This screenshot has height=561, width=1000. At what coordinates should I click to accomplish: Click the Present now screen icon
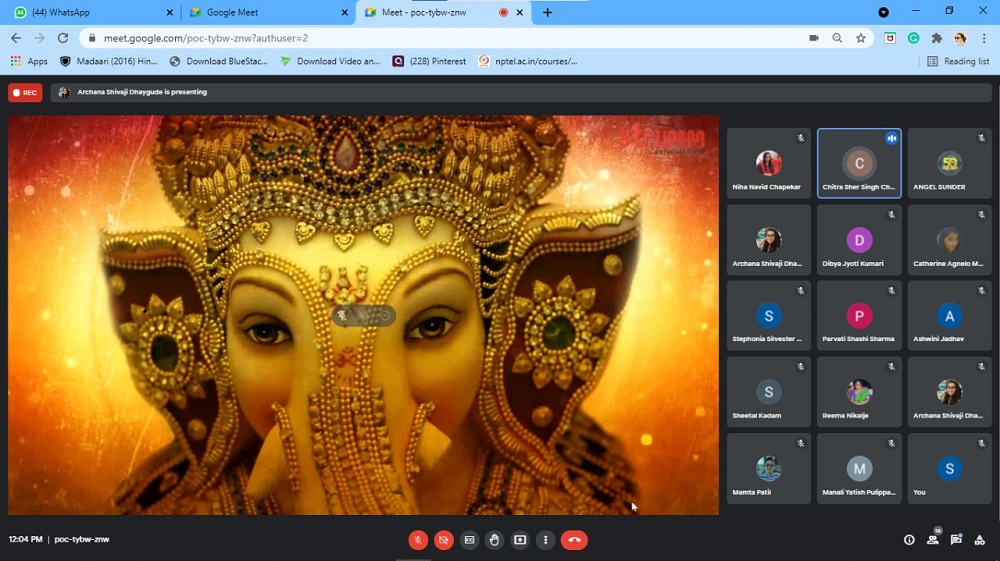pyautogui.click(x=520, y=540)
